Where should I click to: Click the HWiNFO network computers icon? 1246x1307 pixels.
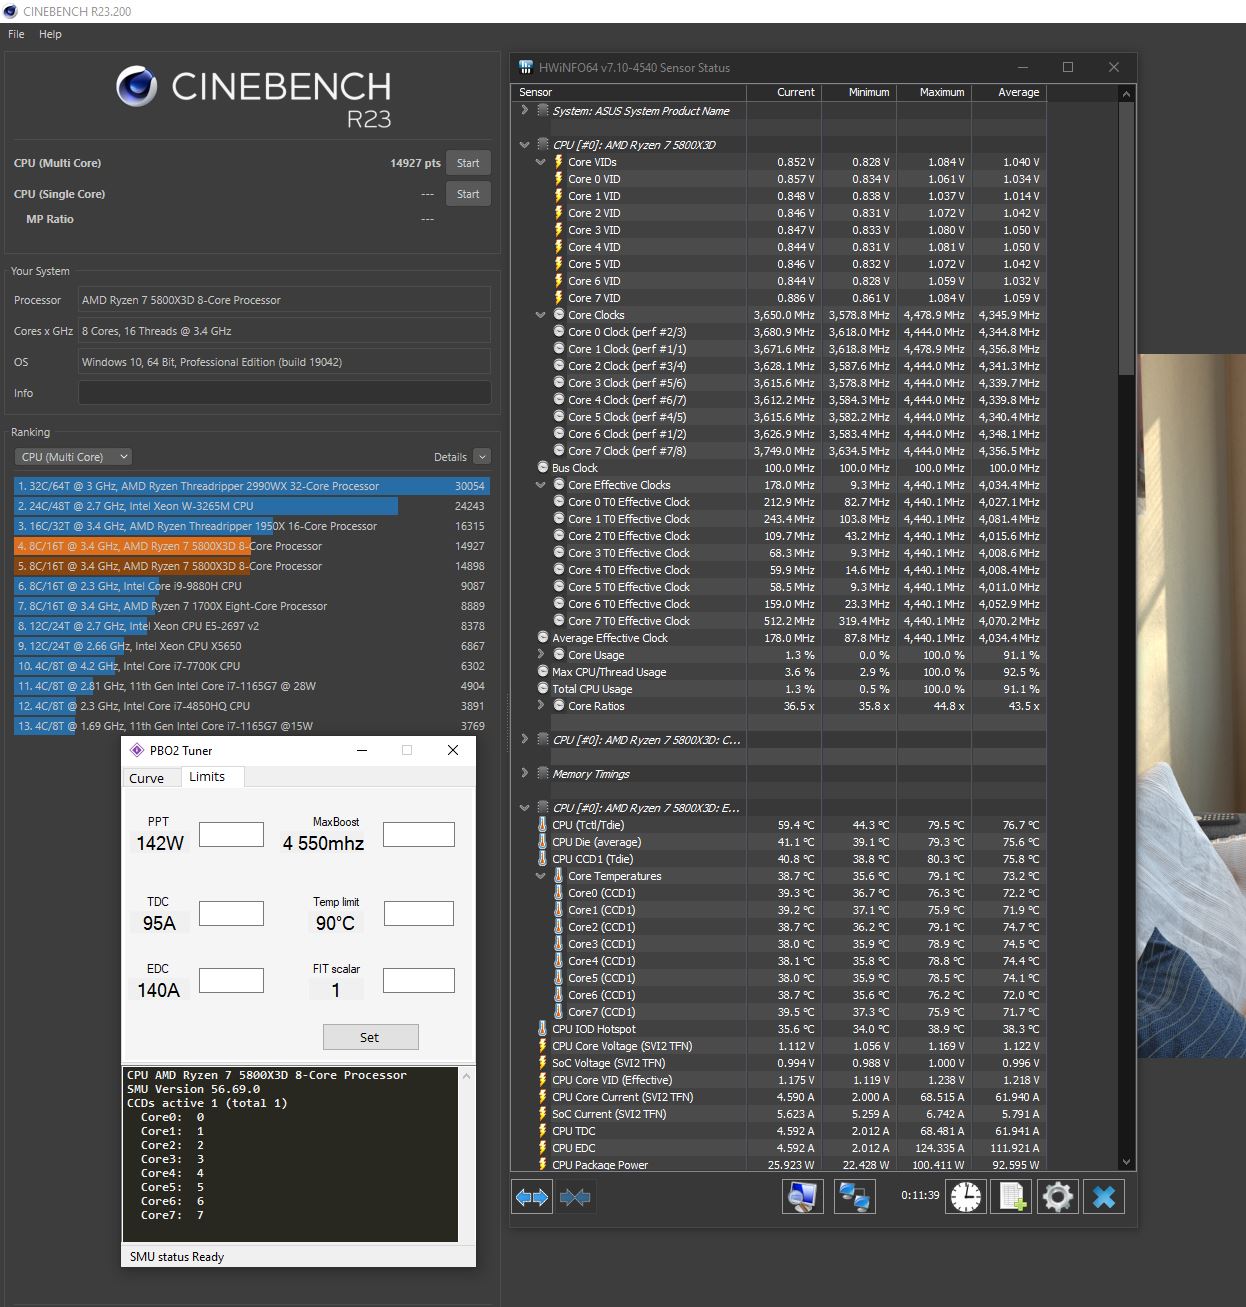coord(854,1197)
